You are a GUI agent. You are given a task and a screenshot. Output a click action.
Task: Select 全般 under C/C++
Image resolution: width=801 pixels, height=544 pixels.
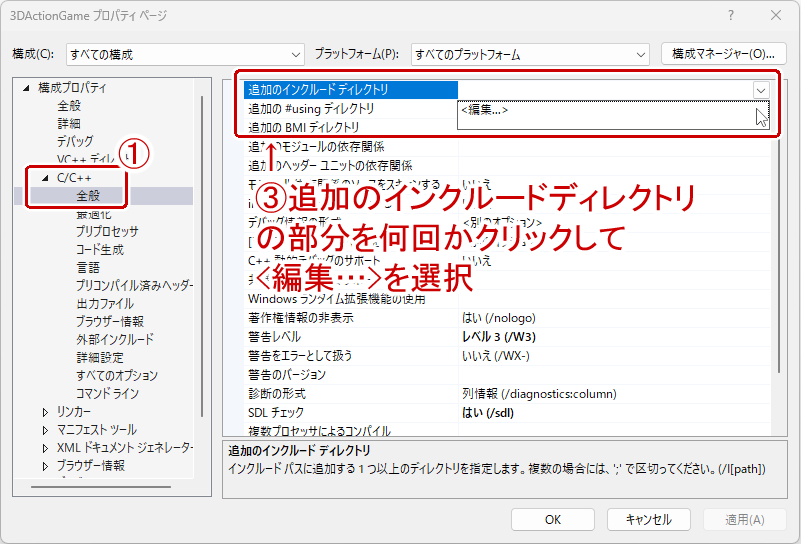[x=88, y=196]
